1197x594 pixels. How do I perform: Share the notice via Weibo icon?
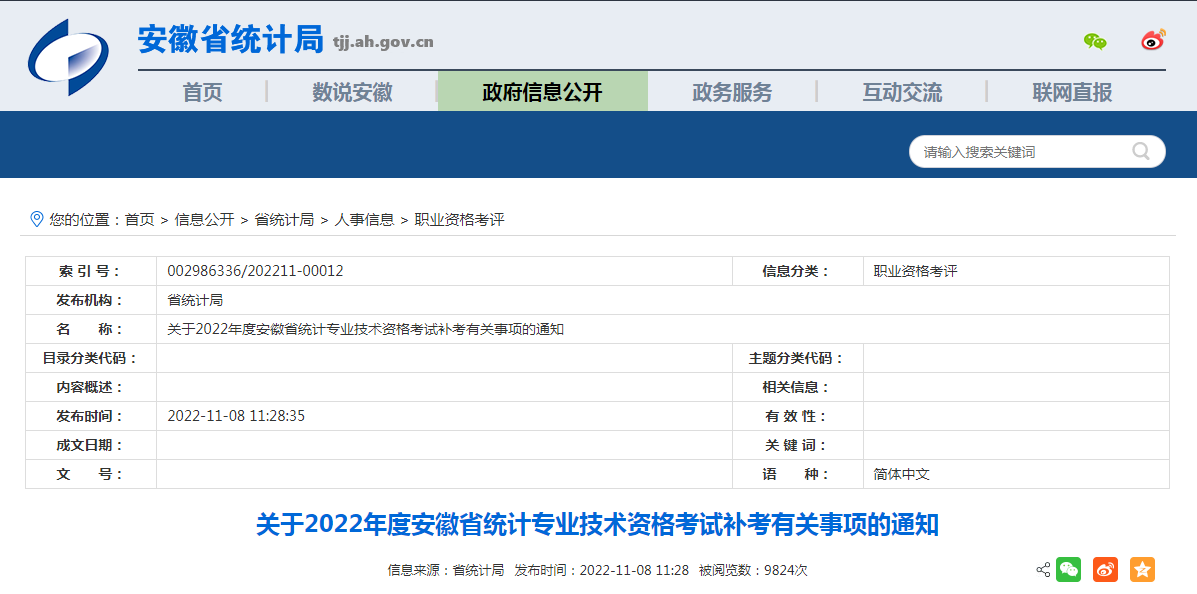click(x=1104, y=569)
